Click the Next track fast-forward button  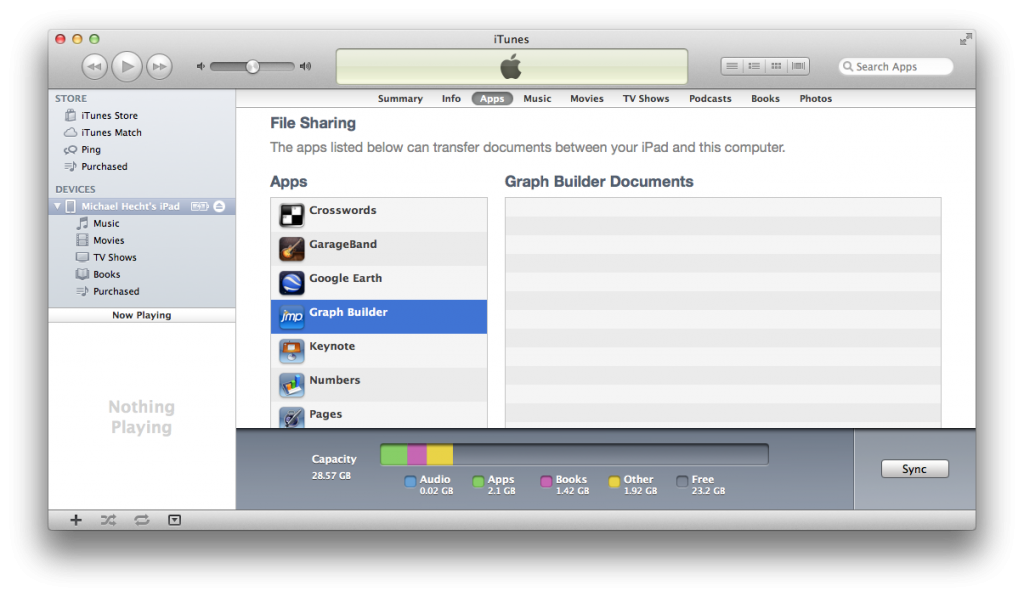[x=159, y=67]
